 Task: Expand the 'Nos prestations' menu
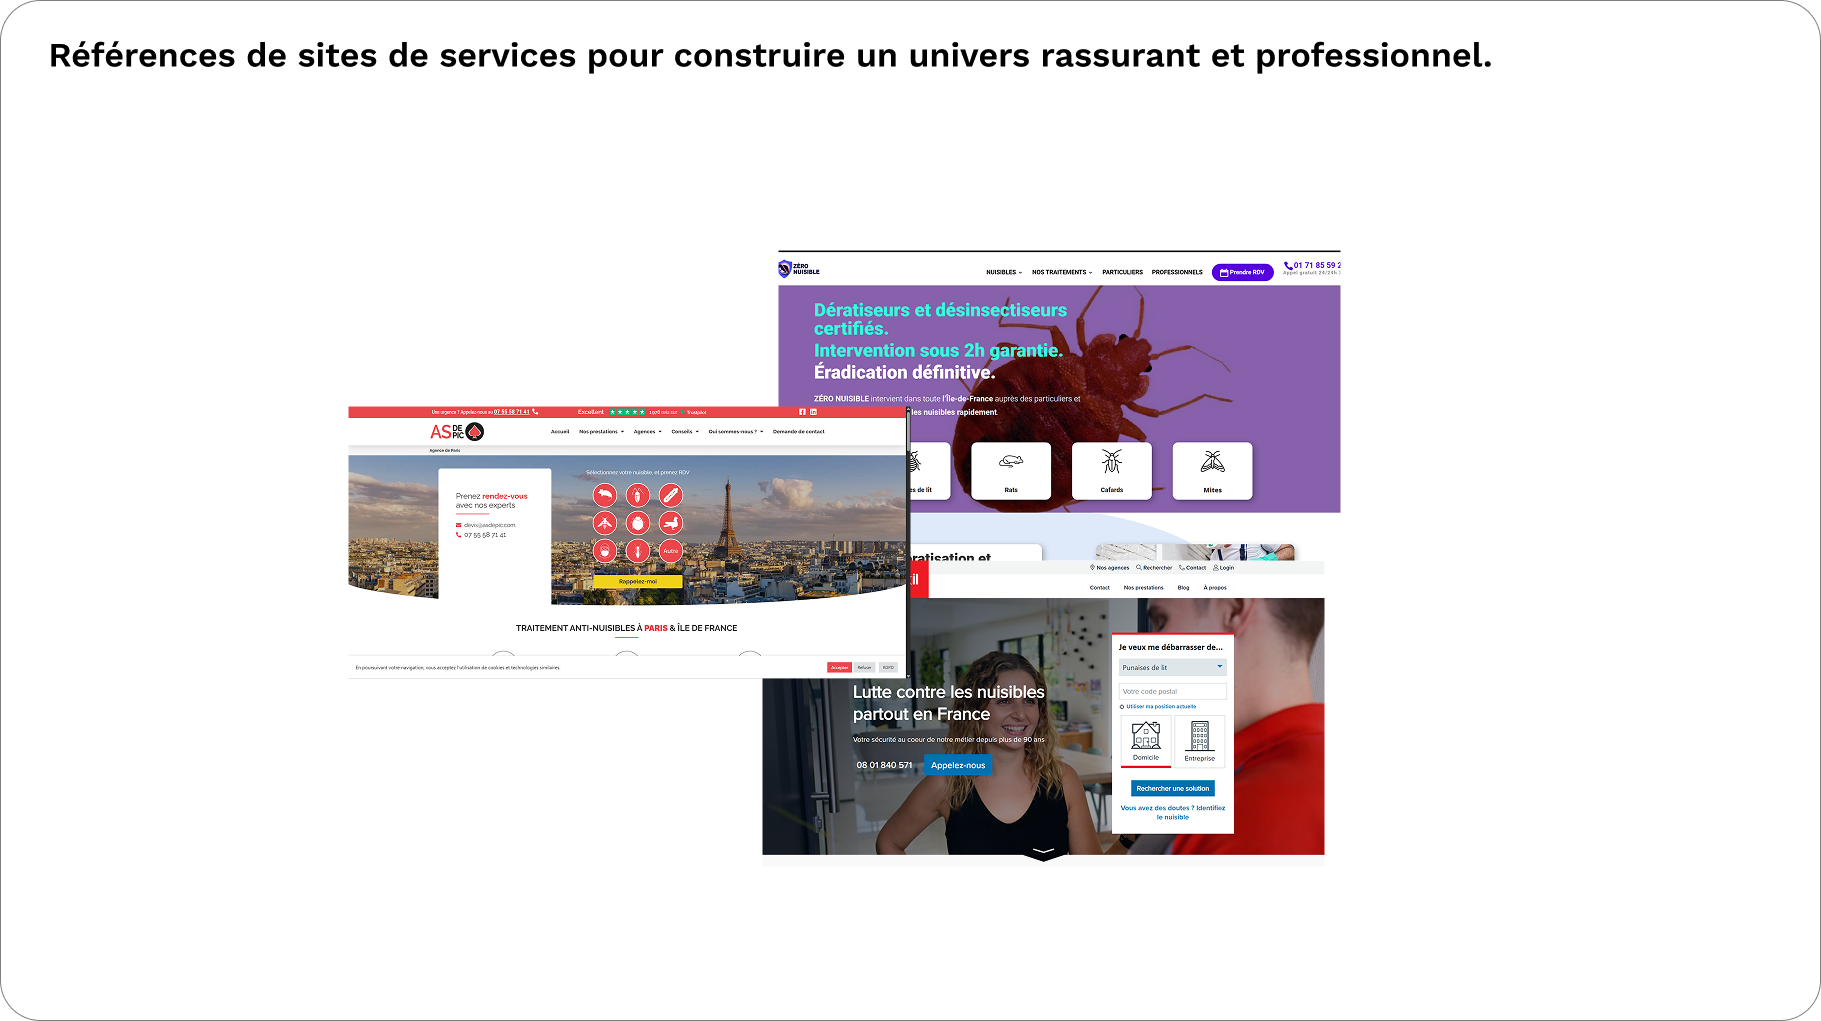600,431
